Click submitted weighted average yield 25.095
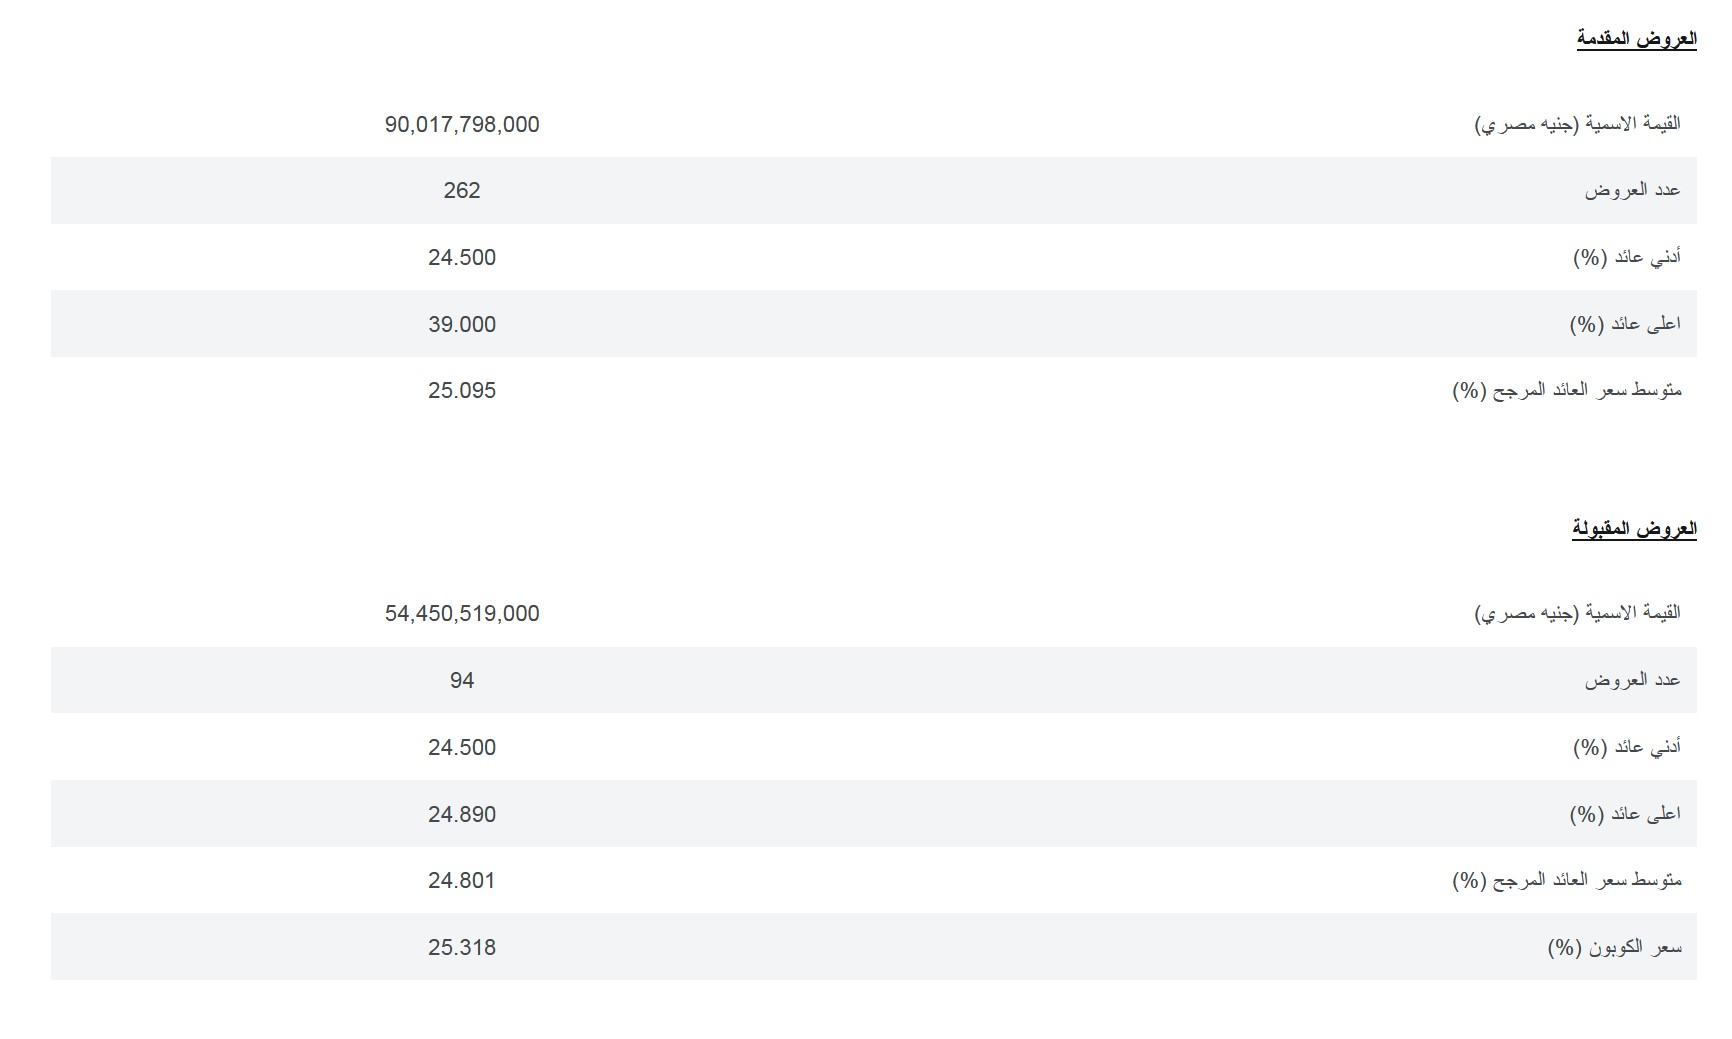Viewport: 1732px width, 1039px height. point(462,390)
